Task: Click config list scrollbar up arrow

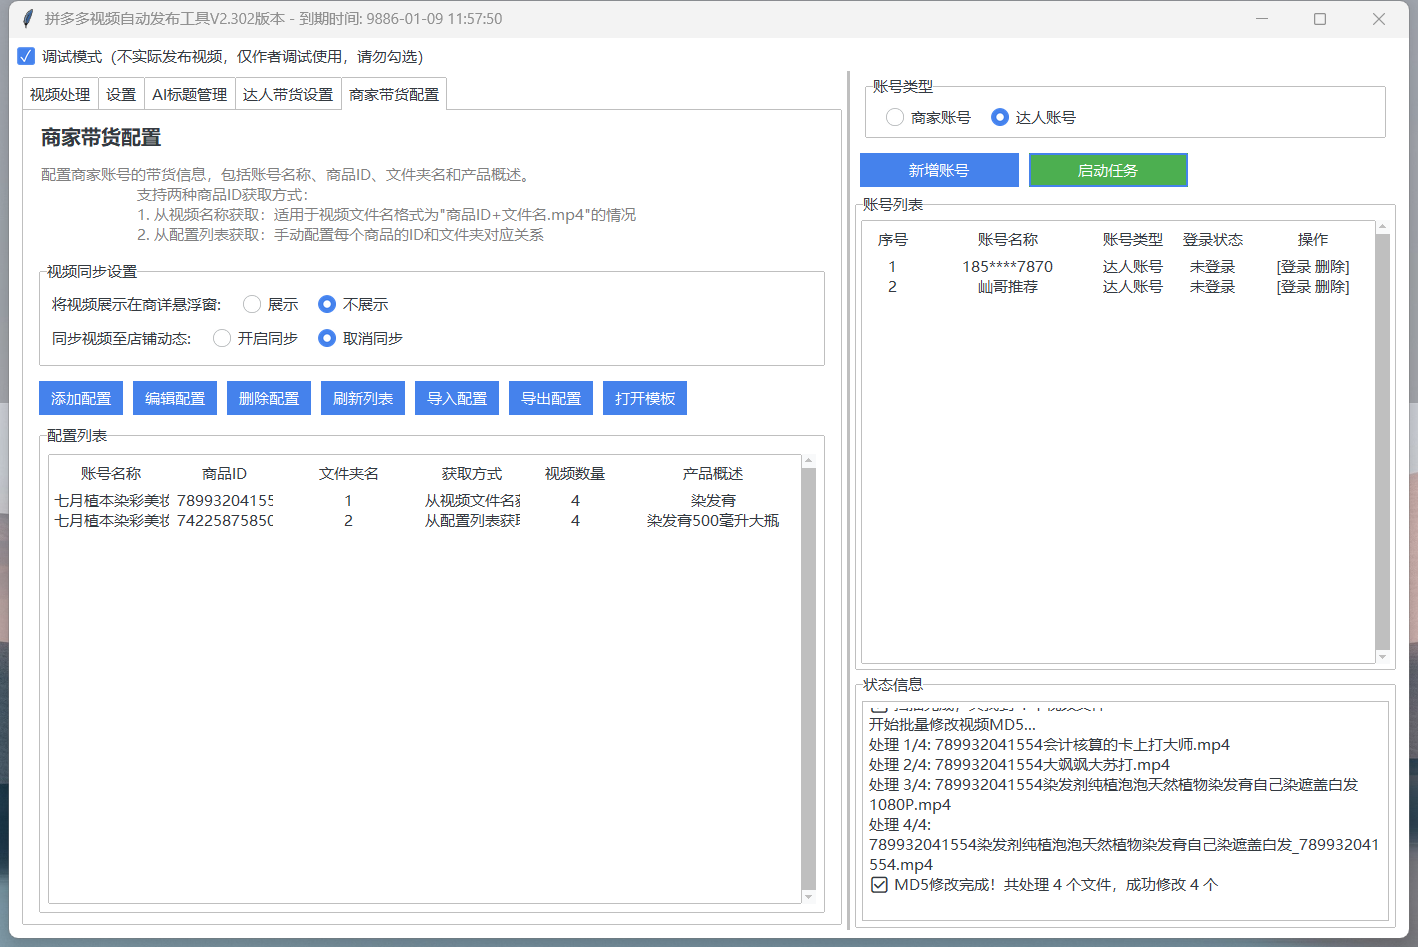Action: (x=808, y=461)
